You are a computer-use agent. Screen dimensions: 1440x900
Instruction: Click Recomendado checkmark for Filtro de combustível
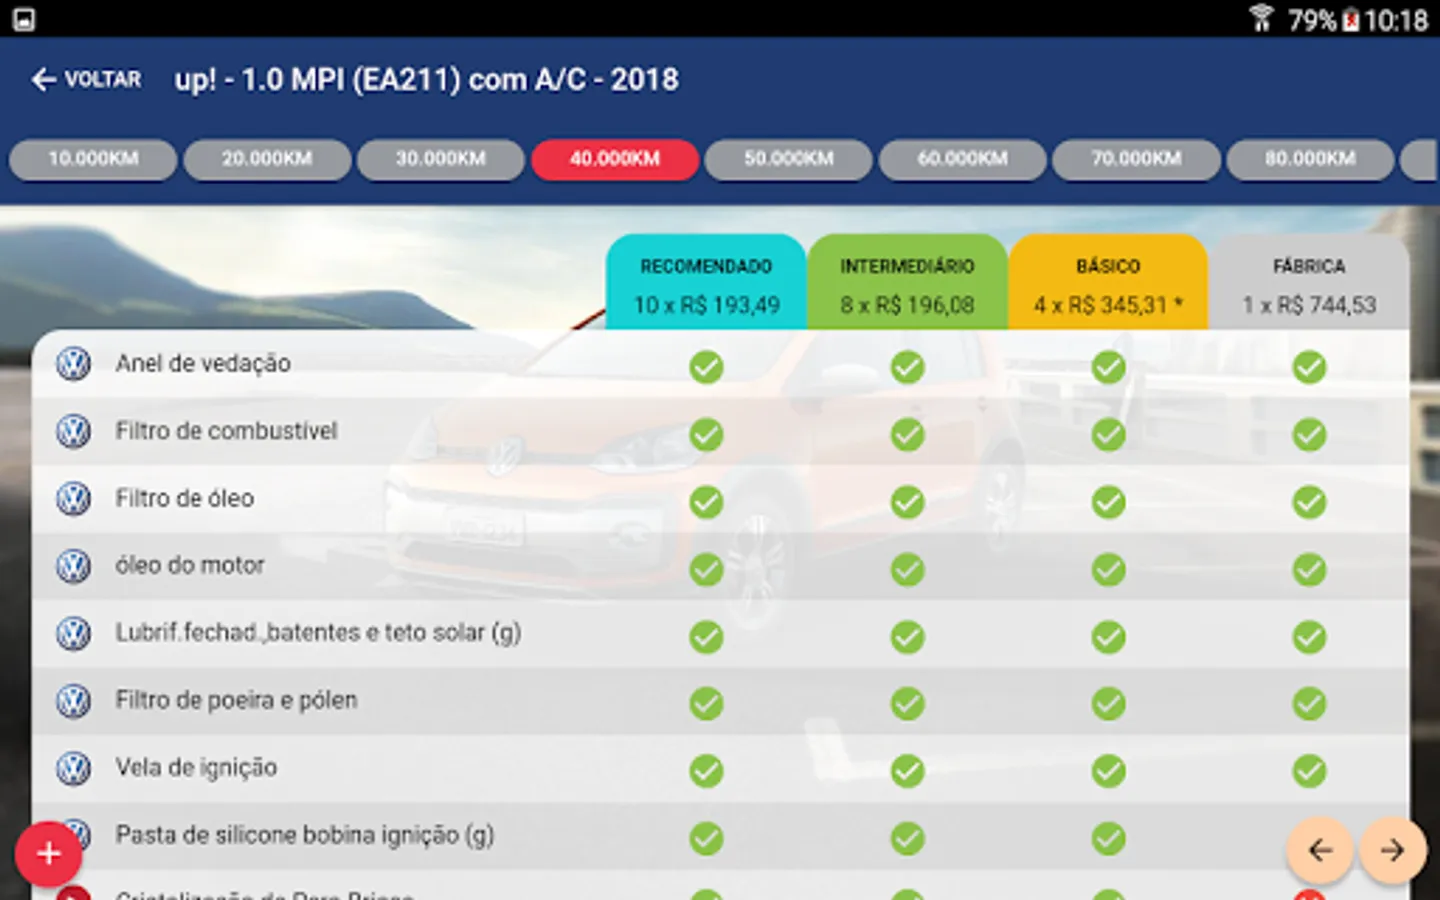[706, 434]
